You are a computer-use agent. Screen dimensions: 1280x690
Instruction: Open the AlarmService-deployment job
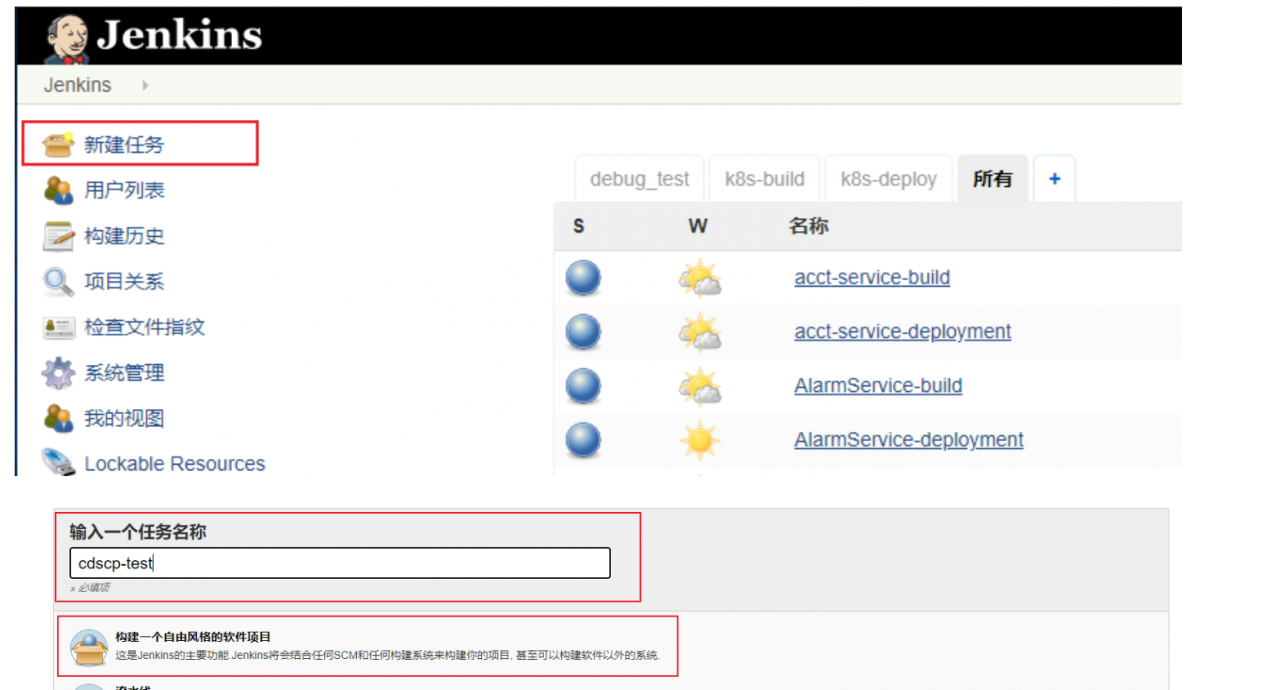[x=909, y=440]
